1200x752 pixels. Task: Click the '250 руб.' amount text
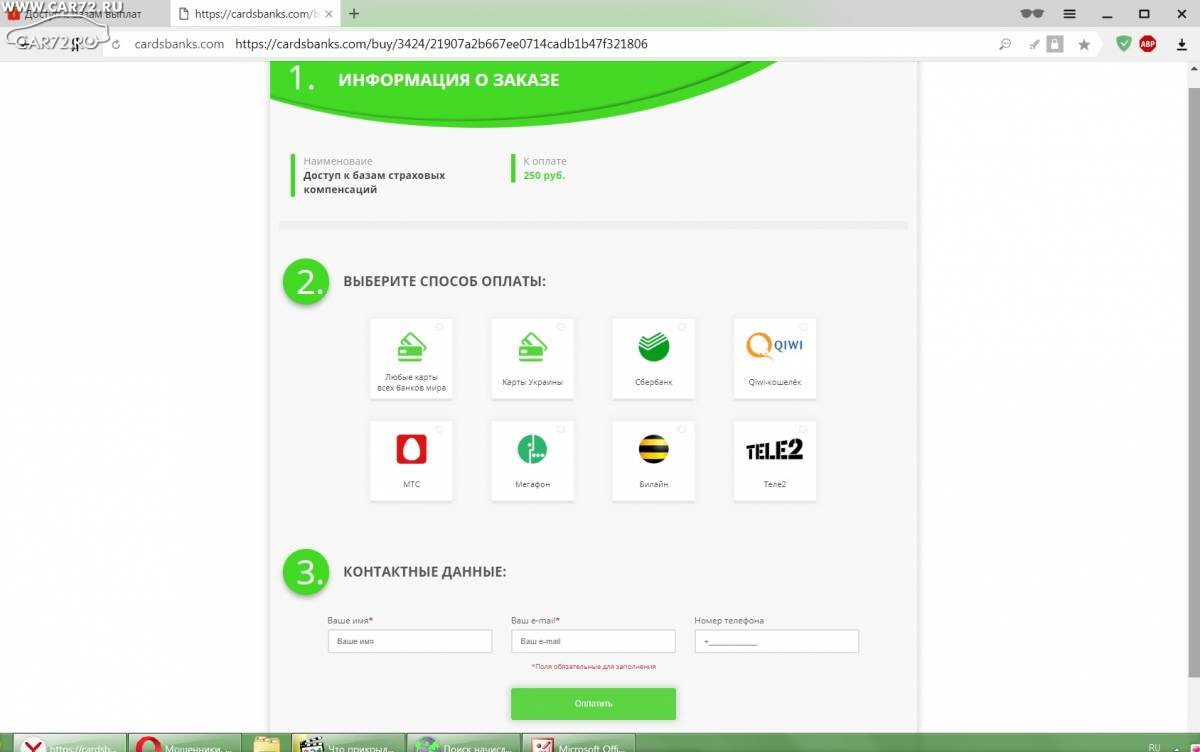tap(544, 175)
